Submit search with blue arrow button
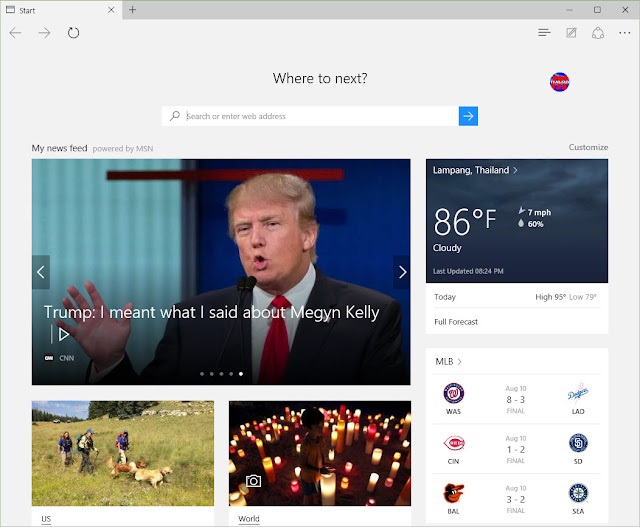 (x=468, y=116)
